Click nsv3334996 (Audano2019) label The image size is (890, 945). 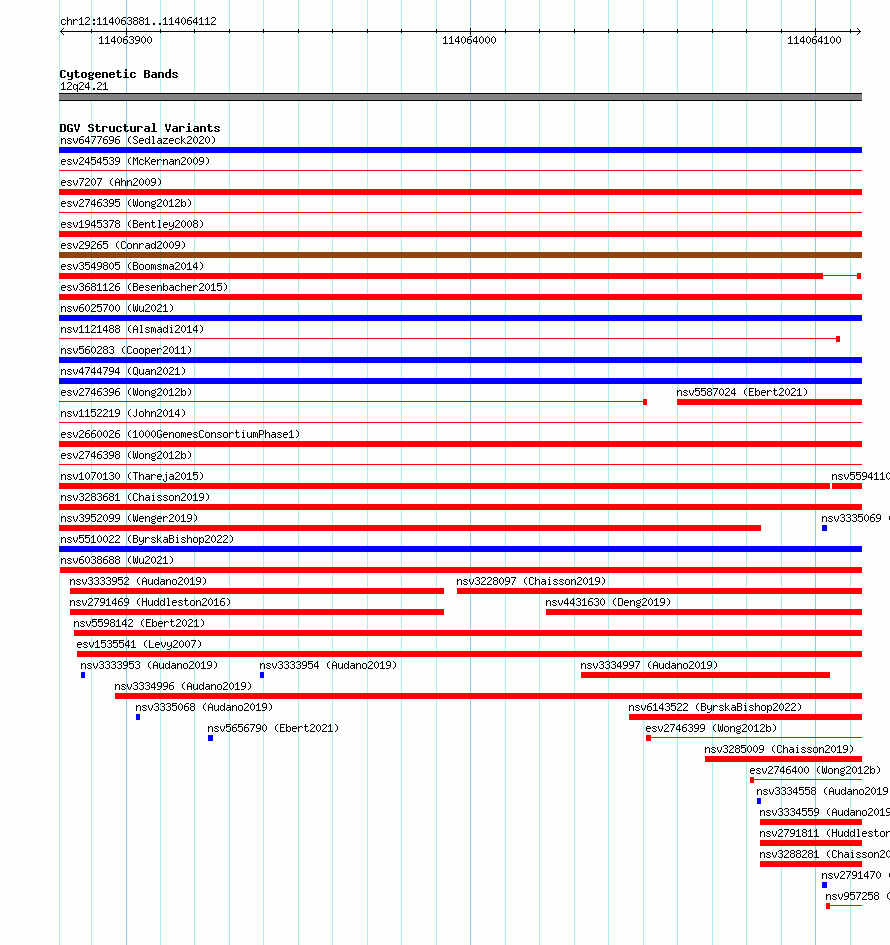(x=183, y=686)
